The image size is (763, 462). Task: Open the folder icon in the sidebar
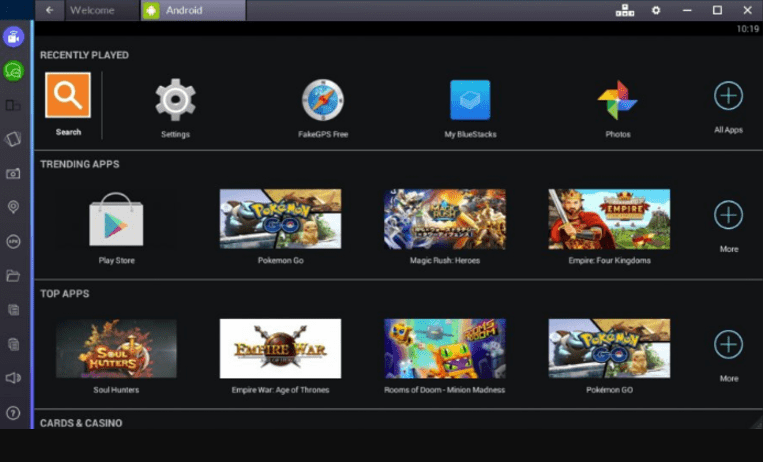tap(13, 276)
